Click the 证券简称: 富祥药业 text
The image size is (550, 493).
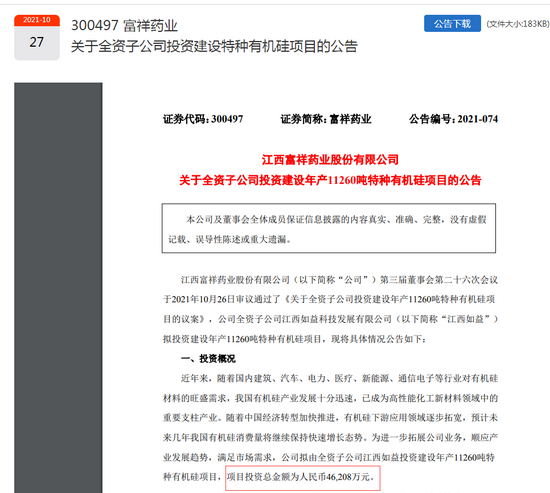pyautogui.click(x=326, y=119)
